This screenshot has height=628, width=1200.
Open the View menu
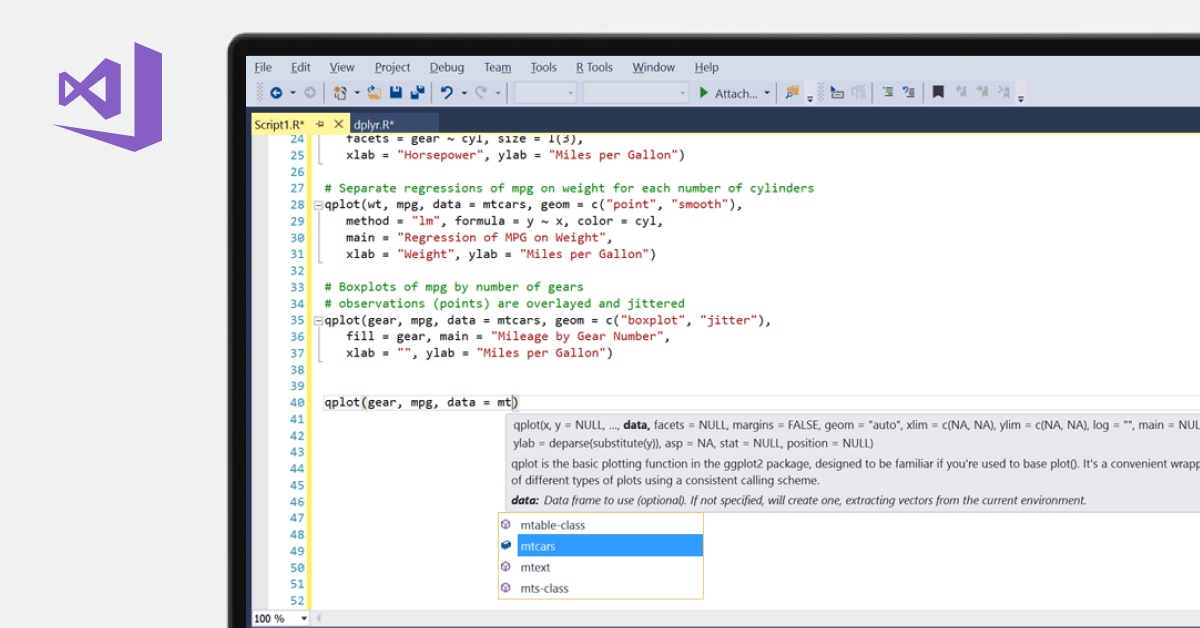point(342,67)
